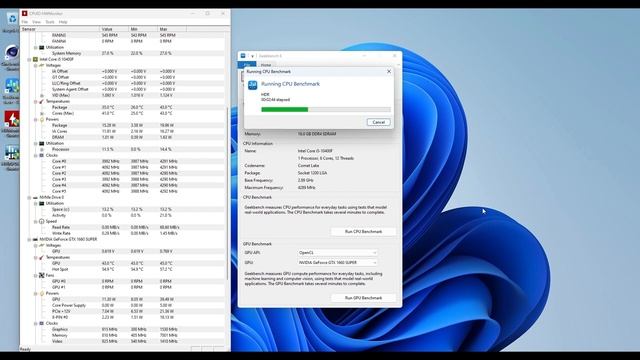Cancel the running CPU benchmark
The image size is (640, 360).
(x=378, y=122)
